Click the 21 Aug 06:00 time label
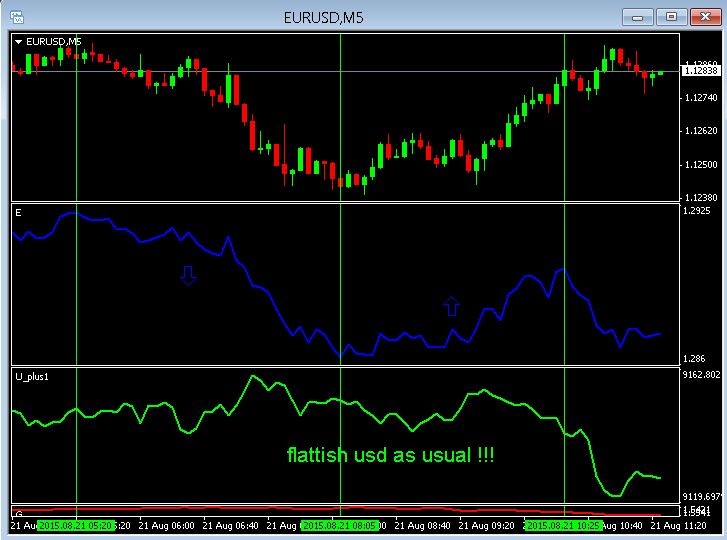 166,526
